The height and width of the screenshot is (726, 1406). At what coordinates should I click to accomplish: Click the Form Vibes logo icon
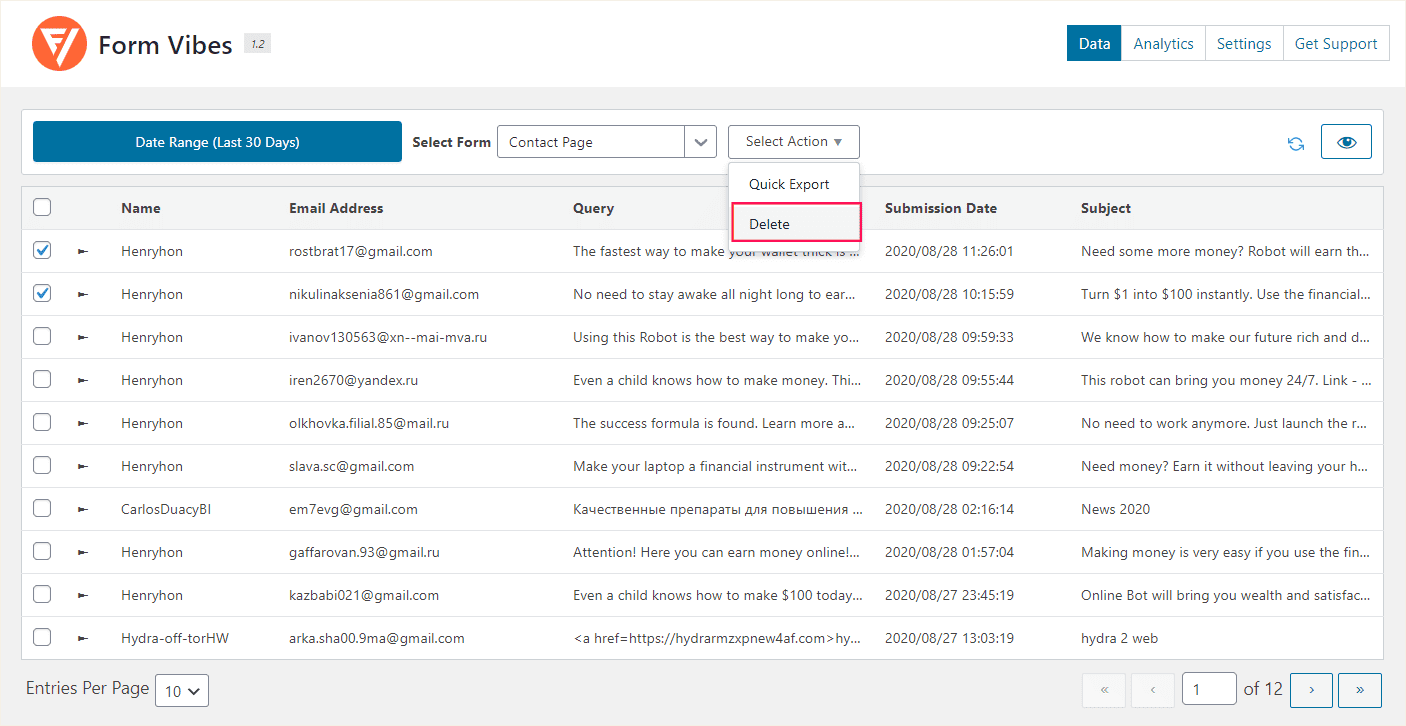tap(60, 44)
